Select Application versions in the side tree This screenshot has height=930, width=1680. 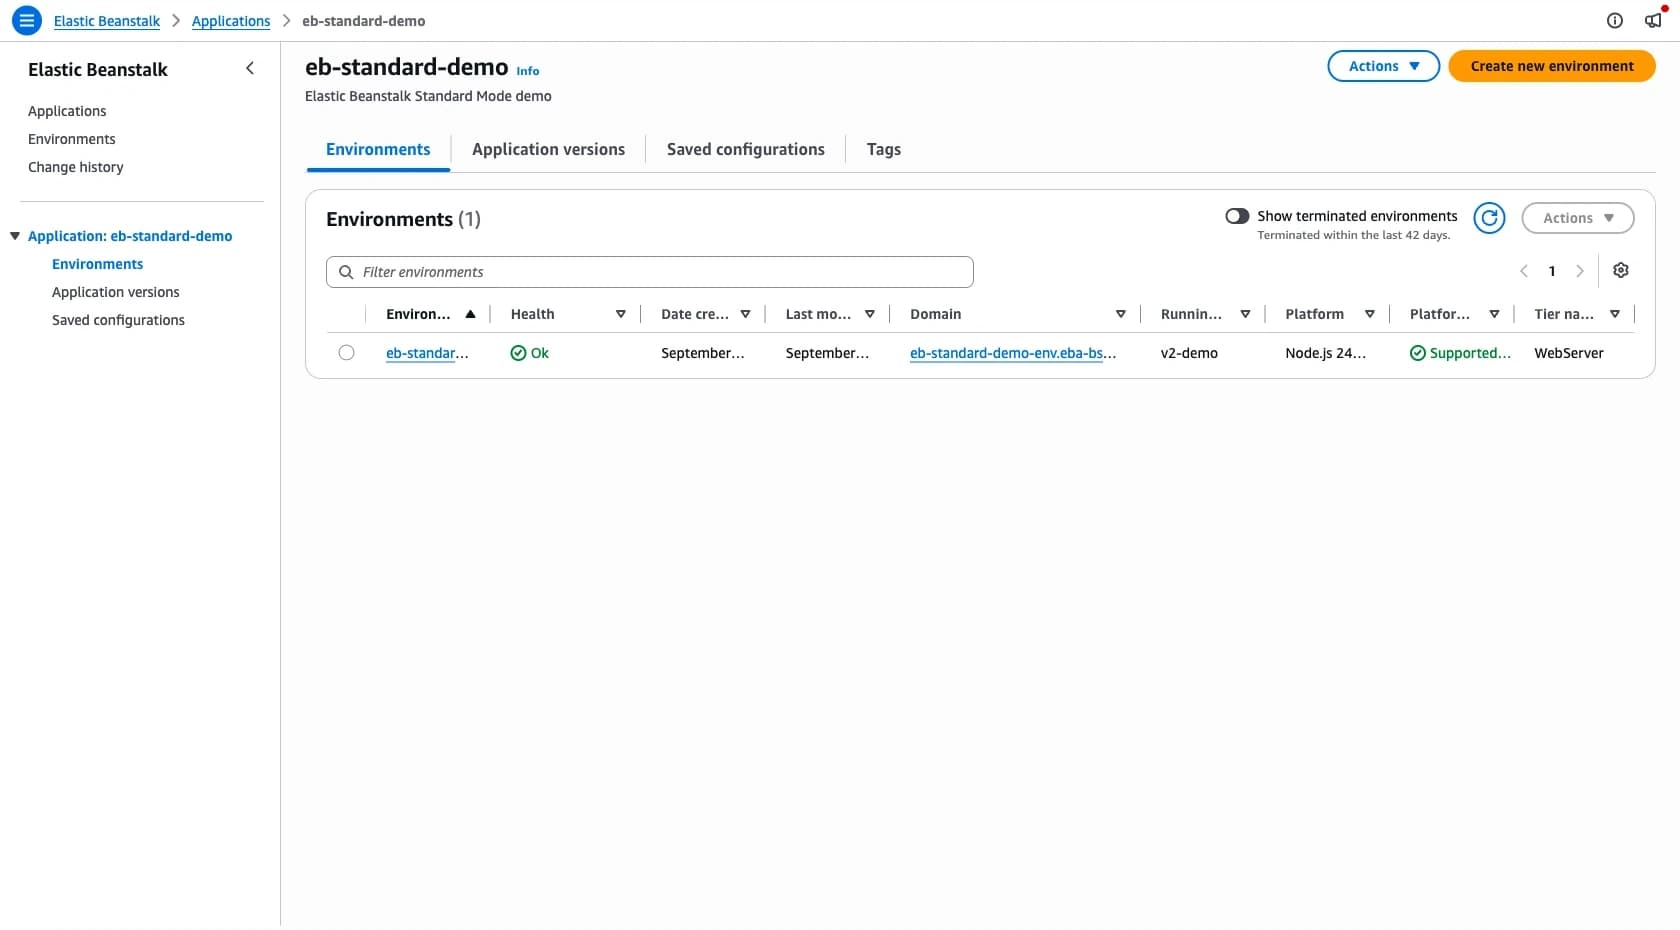(x=116, y=292)
